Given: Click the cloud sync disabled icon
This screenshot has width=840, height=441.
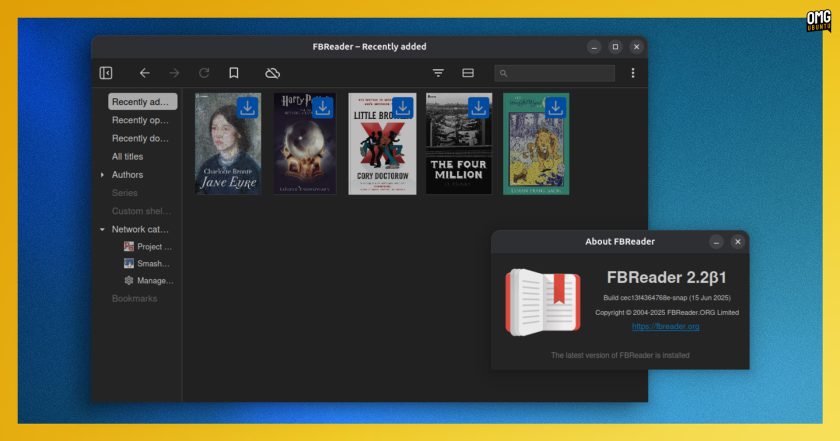Looking at the screenshot, I should [273, 73].
